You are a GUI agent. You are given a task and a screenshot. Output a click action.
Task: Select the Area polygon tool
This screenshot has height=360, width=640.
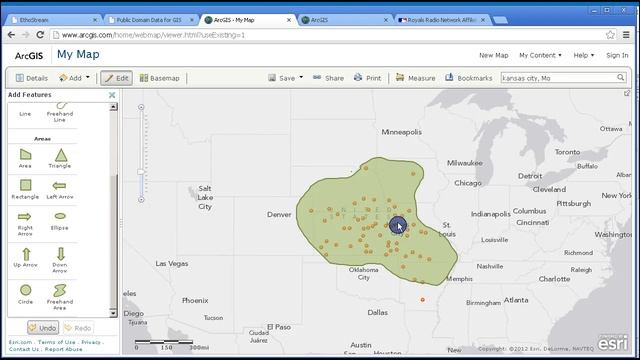coord(25,158)
